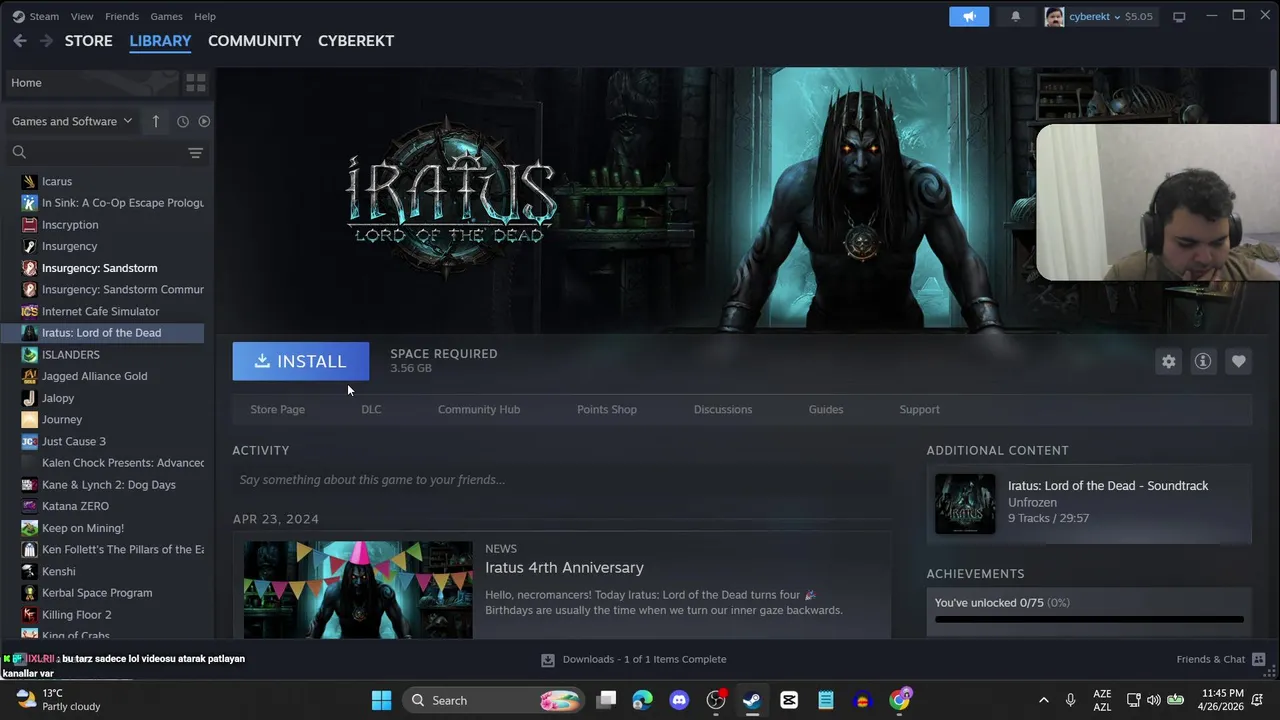Add Iratus to favorites heart

[x=1238, y=361]
